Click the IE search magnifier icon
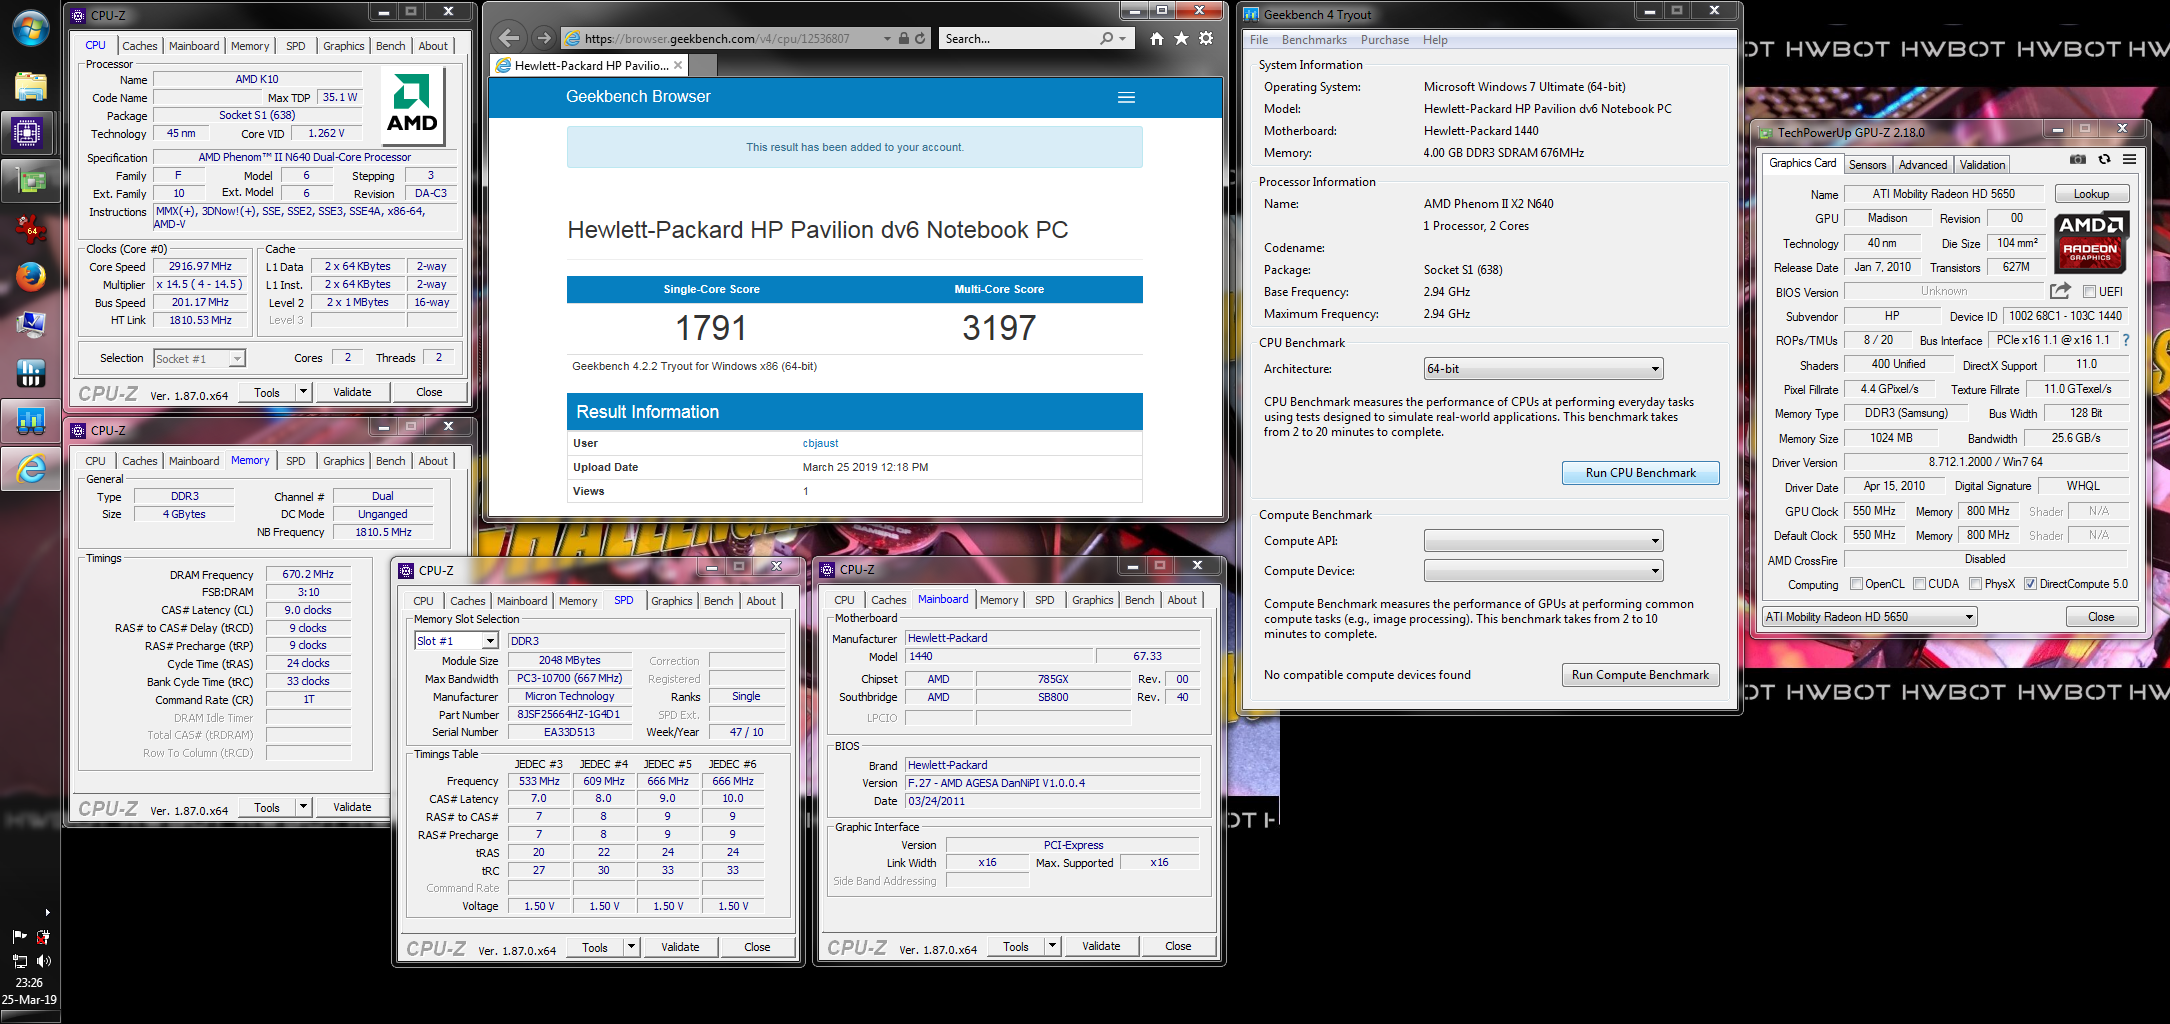2170x1024 pixels. [1106, 38]
